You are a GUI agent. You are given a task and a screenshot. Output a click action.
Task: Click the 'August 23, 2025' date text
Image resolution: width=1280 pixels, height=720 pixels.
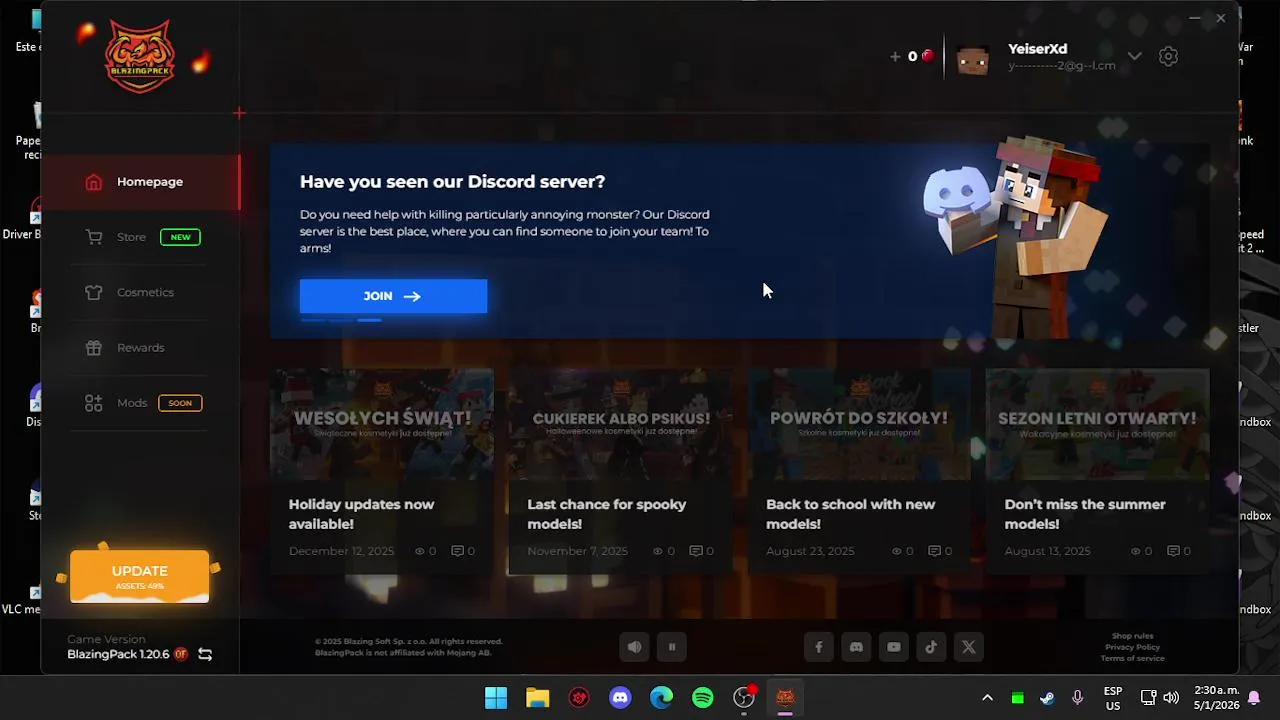click(810, 551)
